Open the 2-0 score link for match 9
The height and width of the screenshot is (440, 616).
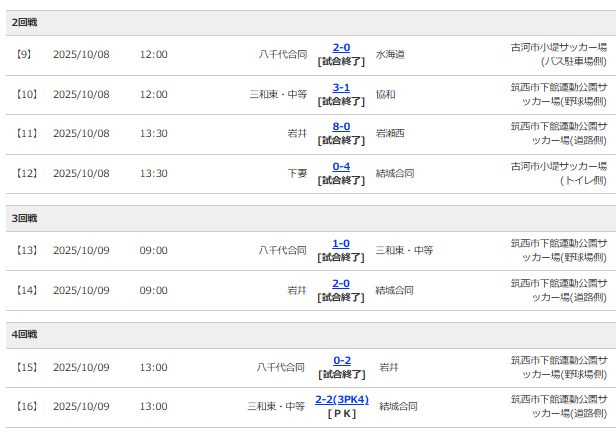pos(341,48)
